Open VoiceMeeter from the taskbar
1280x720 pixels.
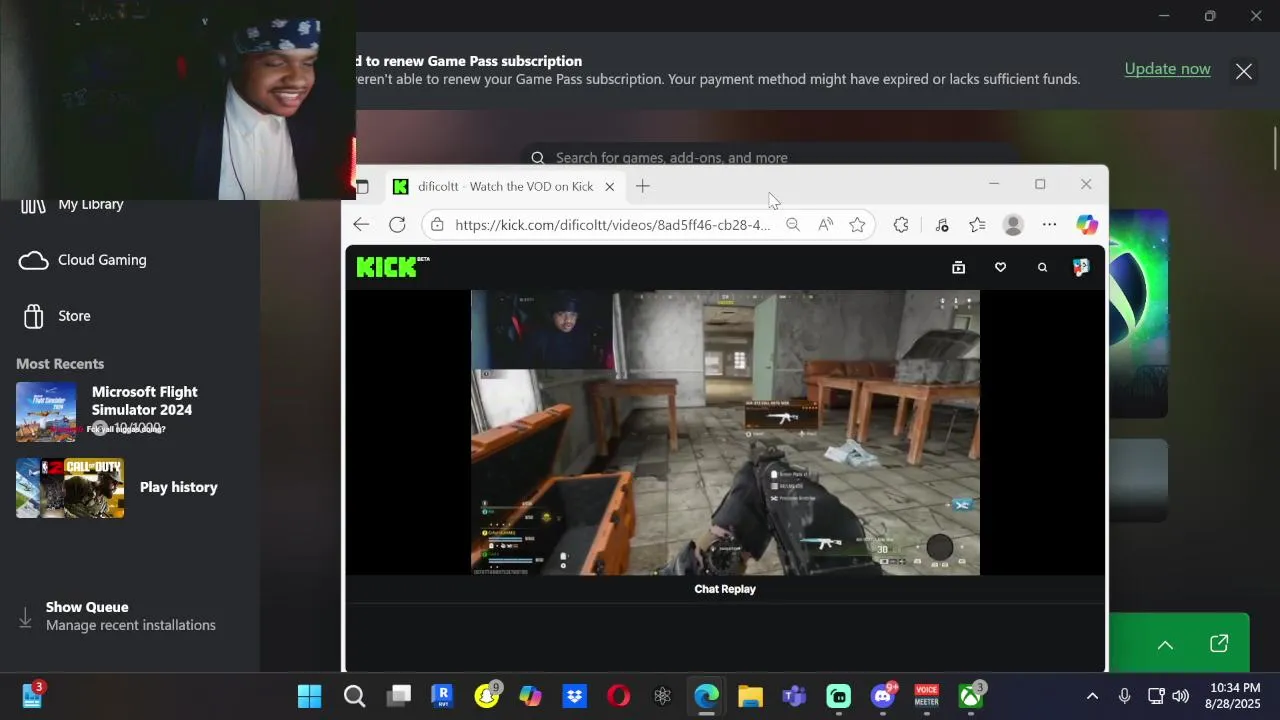point(927,696)
